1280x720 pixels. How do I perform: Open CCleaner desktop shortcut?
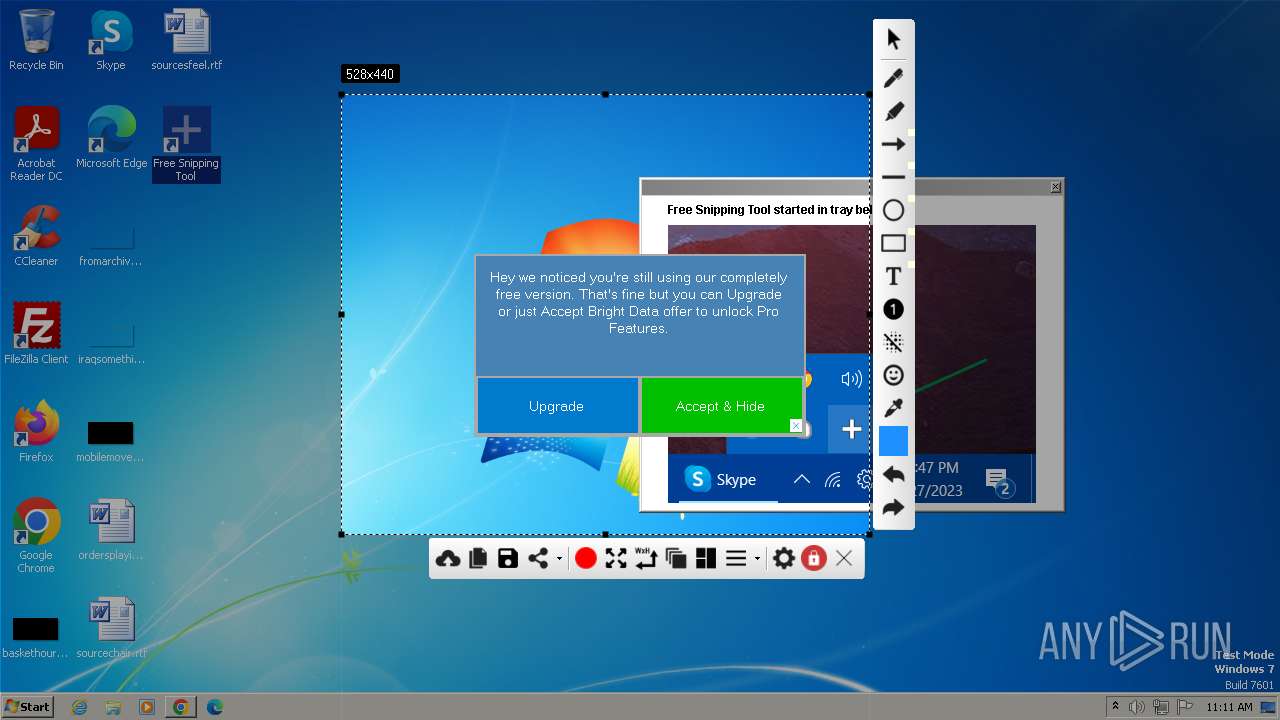(x=36, y=237)
